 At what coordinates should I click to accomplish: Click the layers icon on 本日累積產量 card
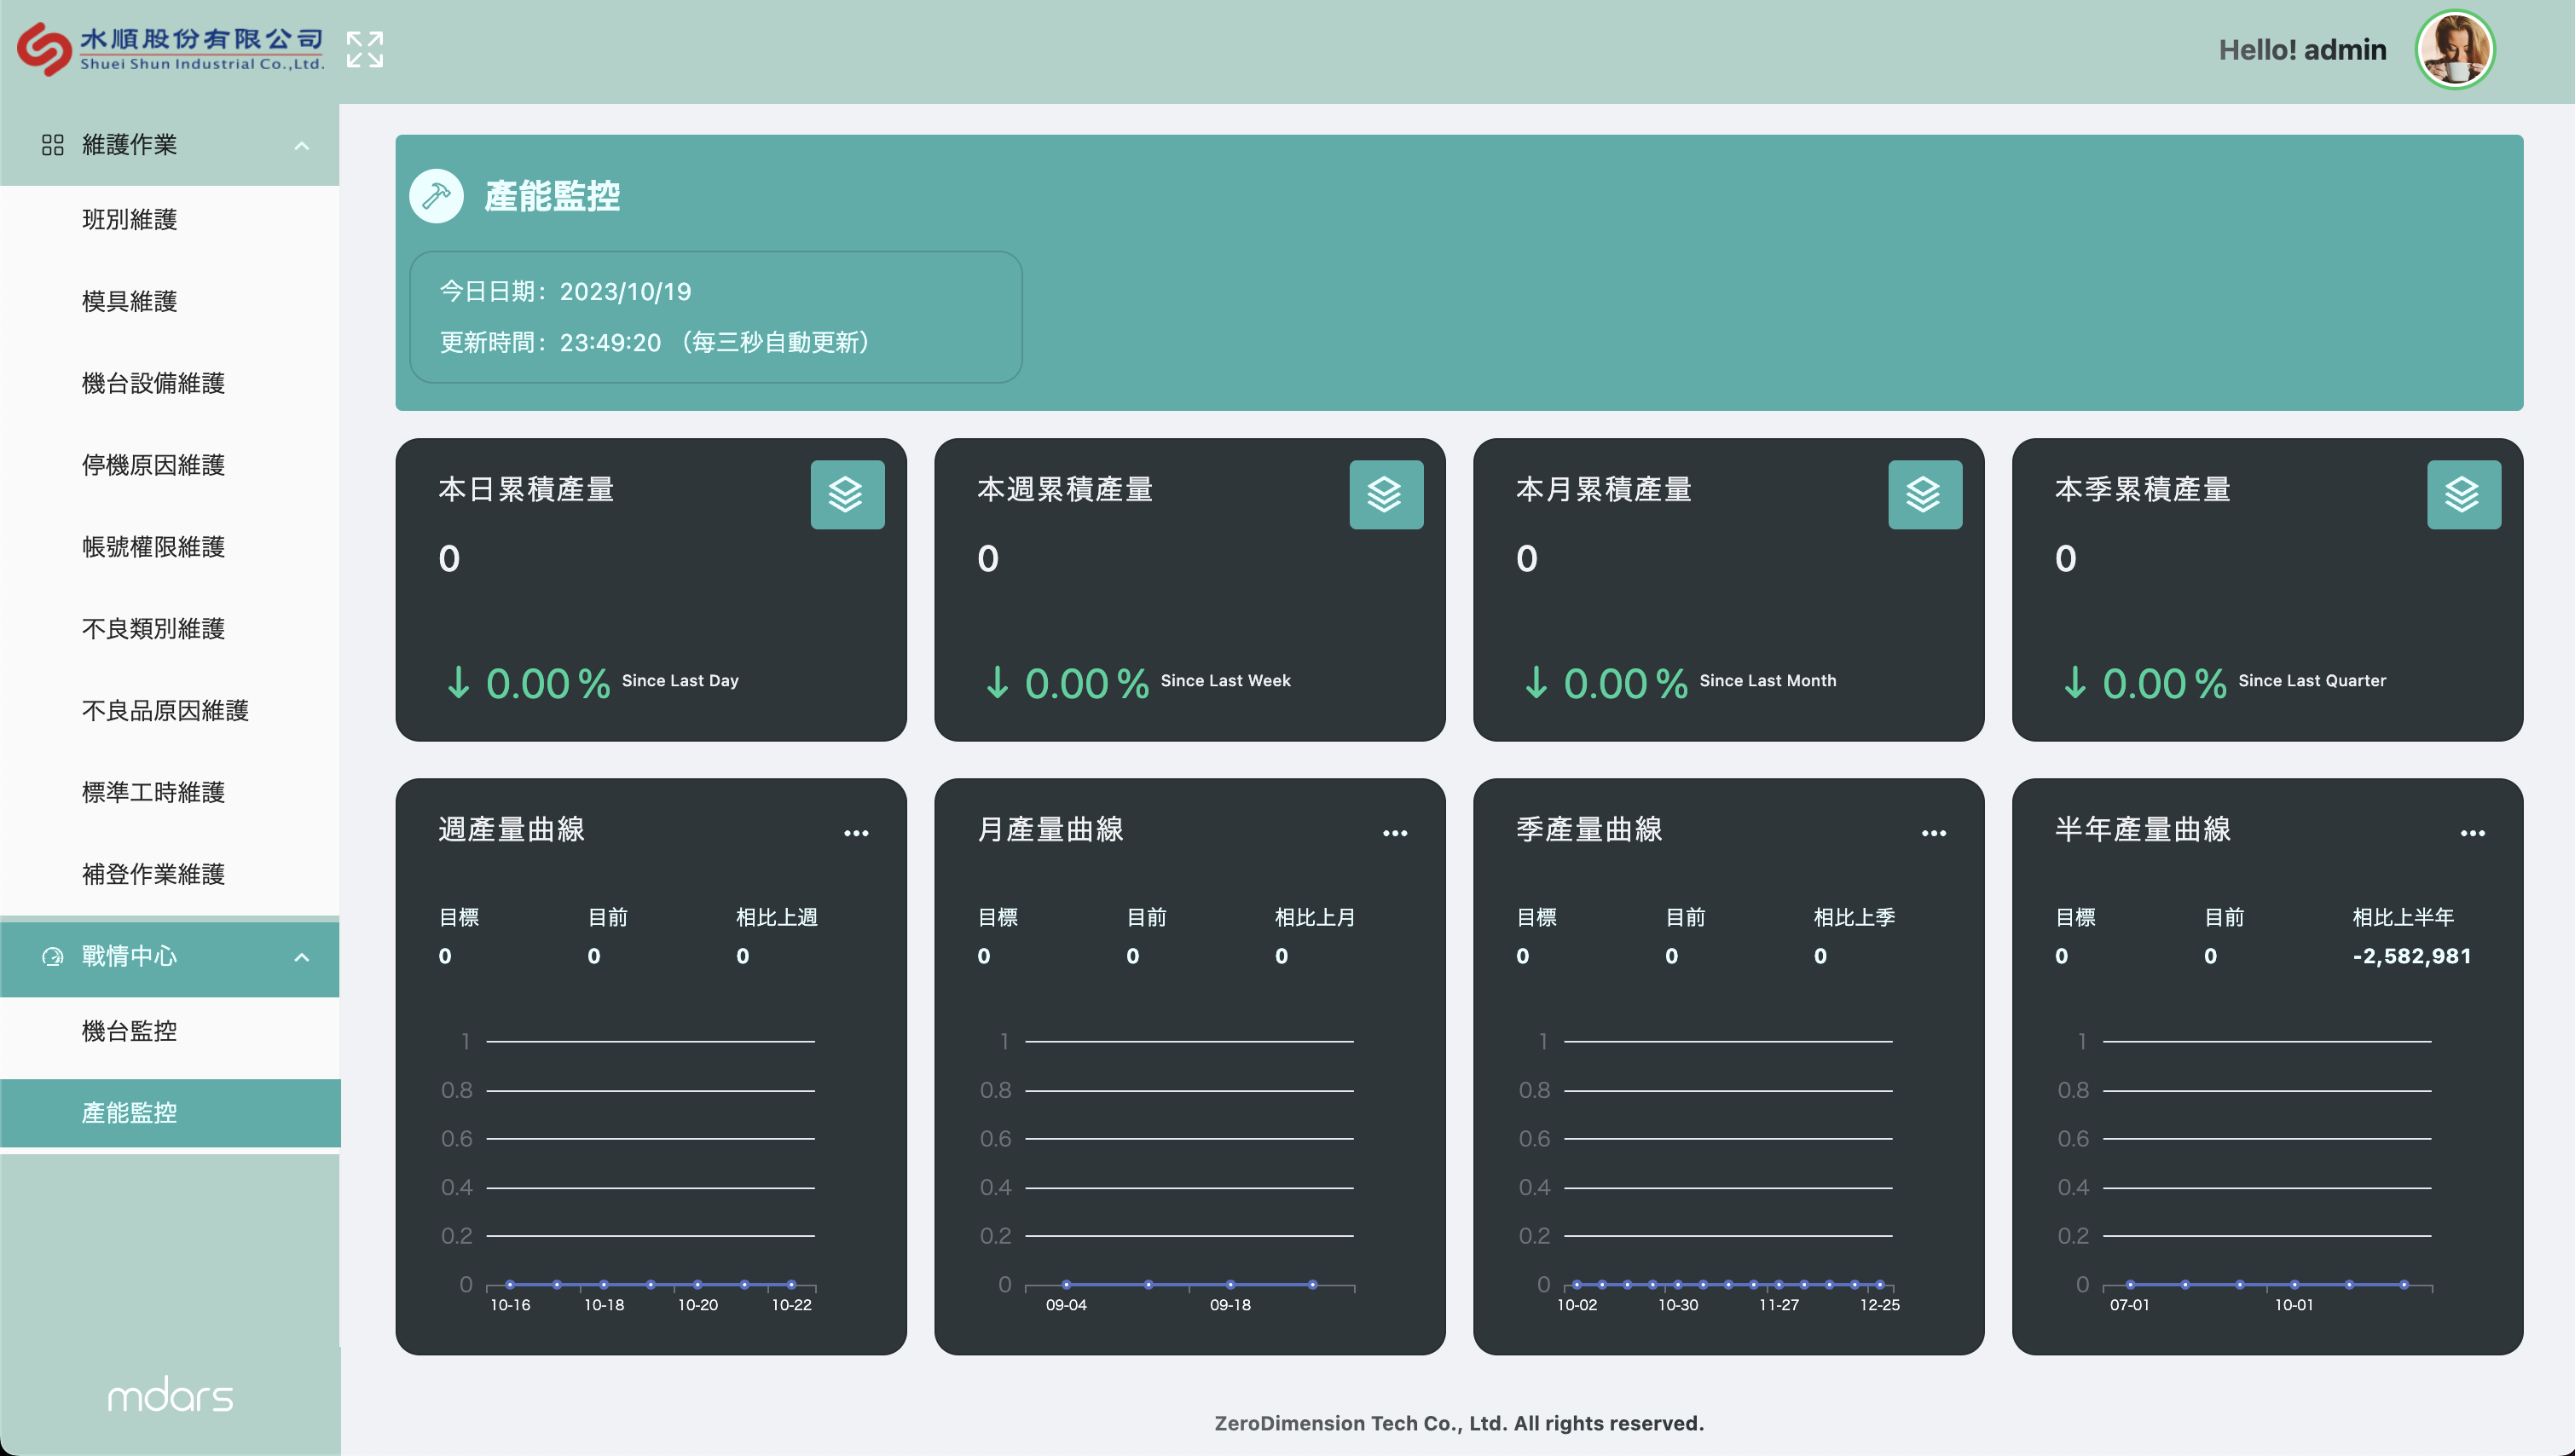(x=847, y=495)
